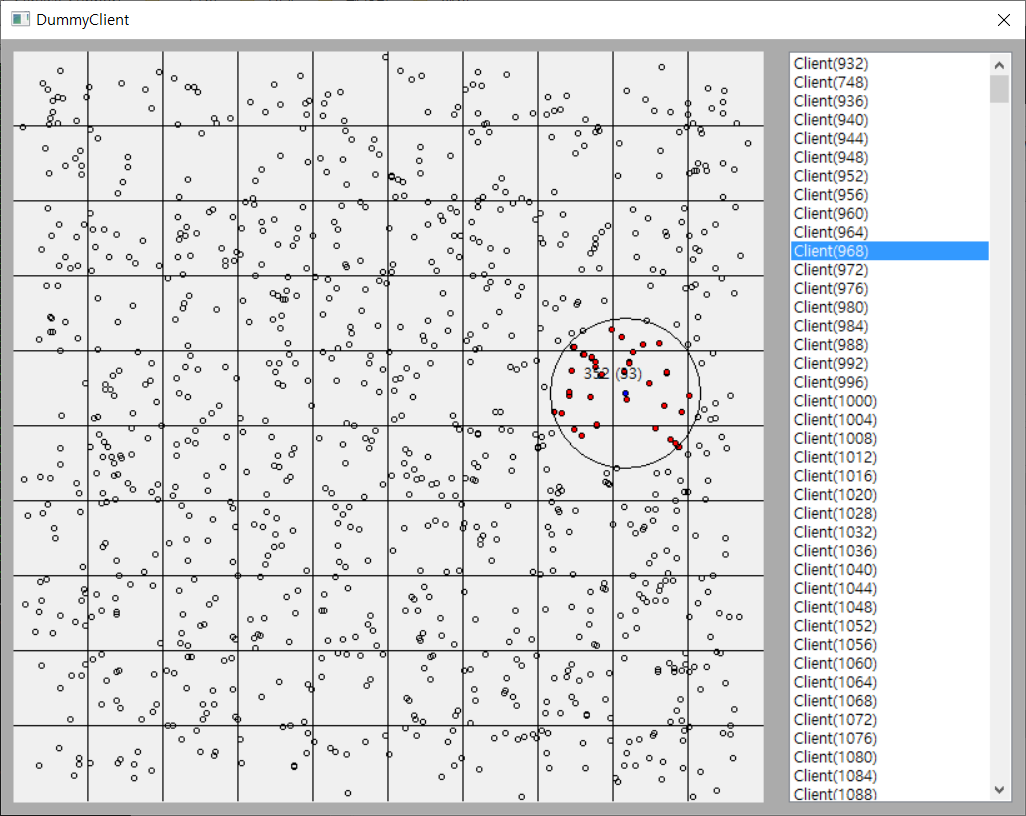Pick Client(948) list entry

889,157
